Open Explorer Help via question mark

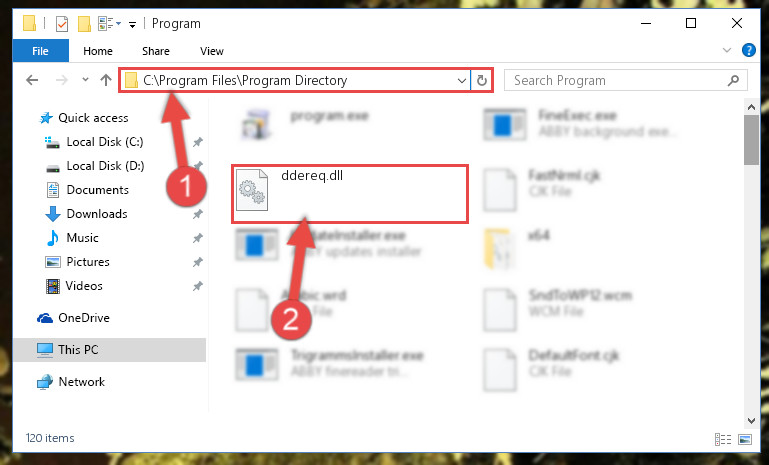(x=748, y=50)
